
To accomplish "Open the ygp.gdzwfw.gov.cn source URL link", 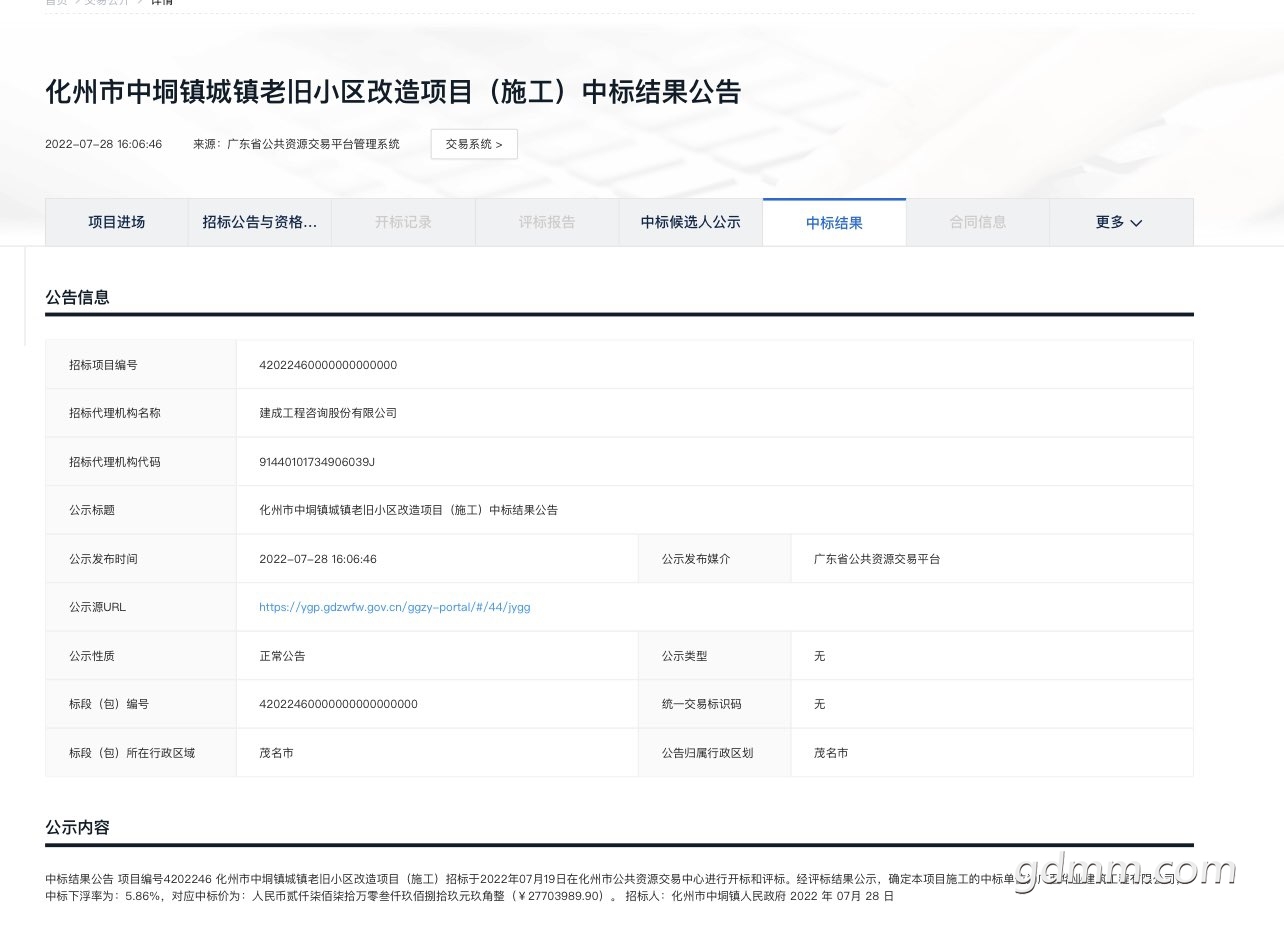I will coord(394,607).
